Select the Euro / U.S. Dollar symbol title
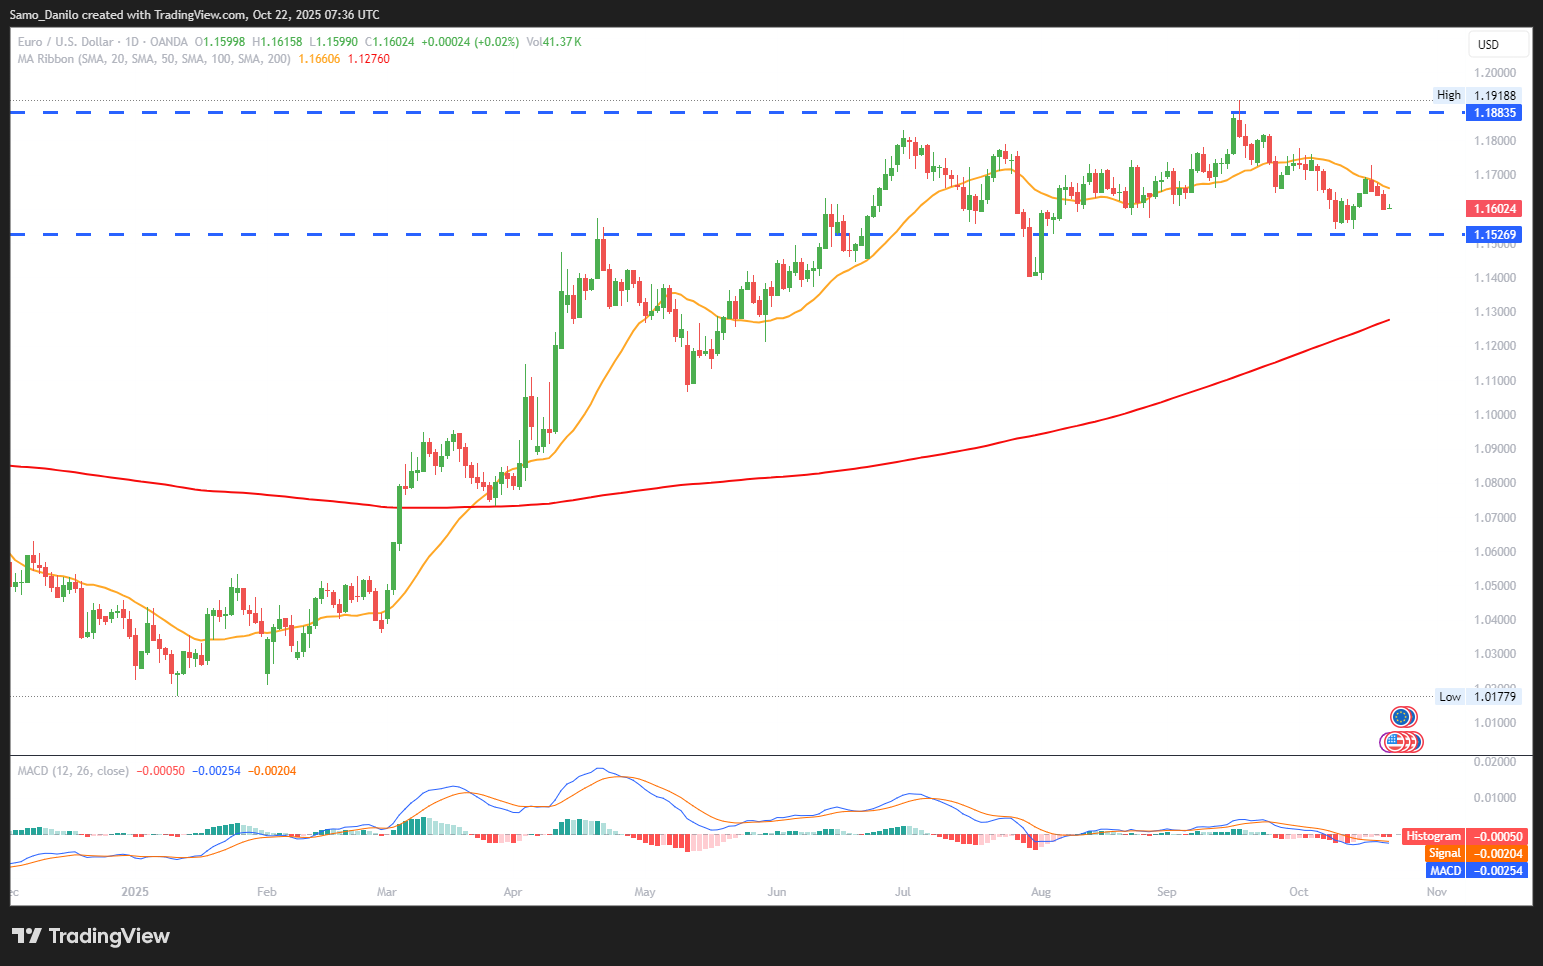Image resolution: width=1543 pixels, height=966 pixels. pos(65,42)
